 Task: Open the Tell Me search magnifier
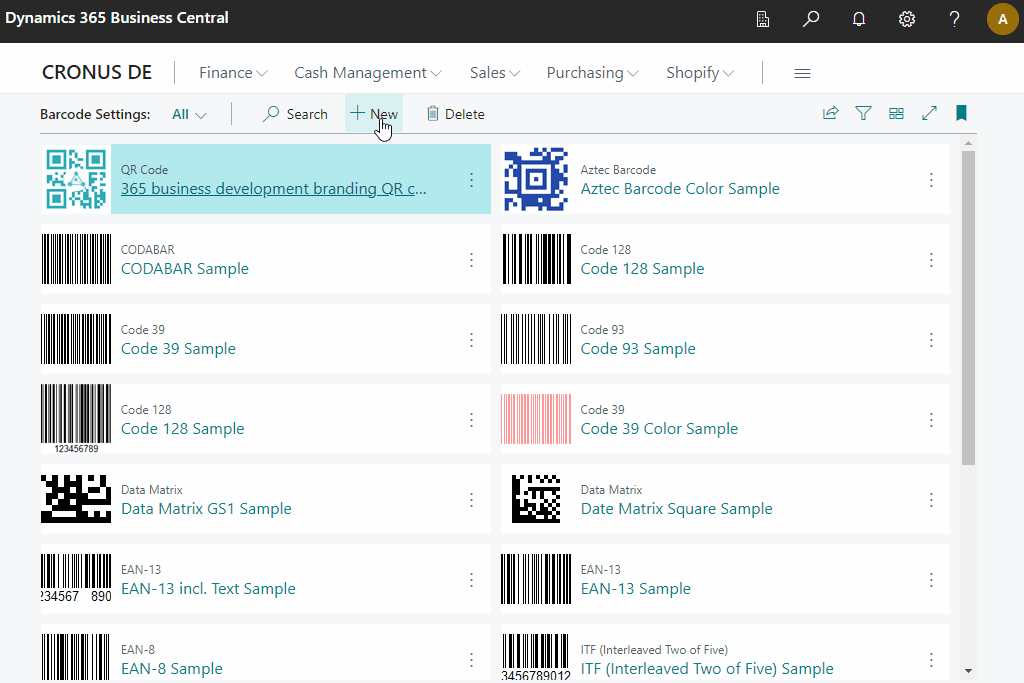[x=811, y=19]
